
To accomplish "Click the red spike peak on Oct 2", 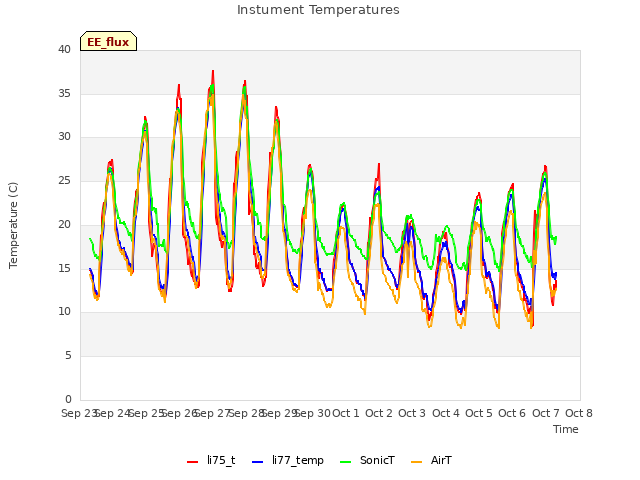I will pos(379,164).
